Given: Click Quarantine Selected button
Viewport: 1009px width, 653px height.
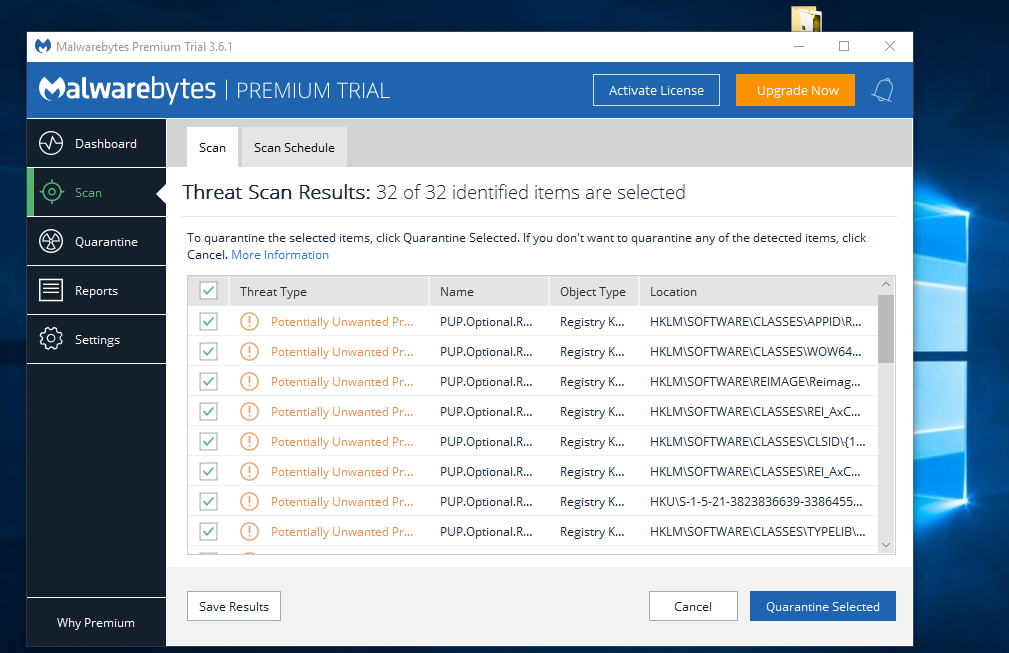Looking at the screenshot, I should click(822, 606).
